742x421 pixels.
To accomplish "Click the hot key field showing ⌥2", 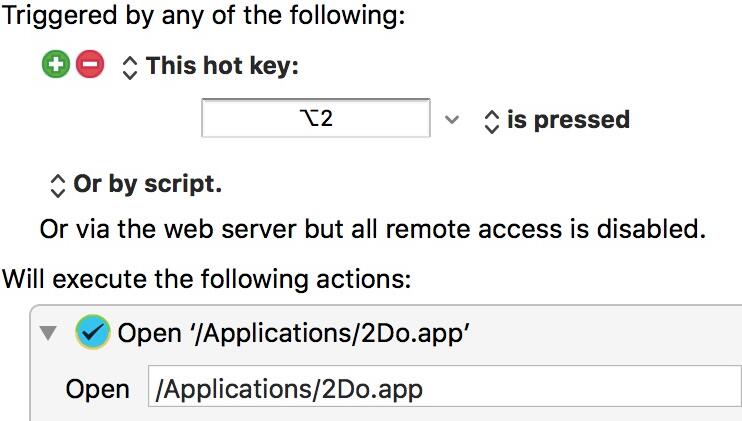I will click(x=316, y=118).
